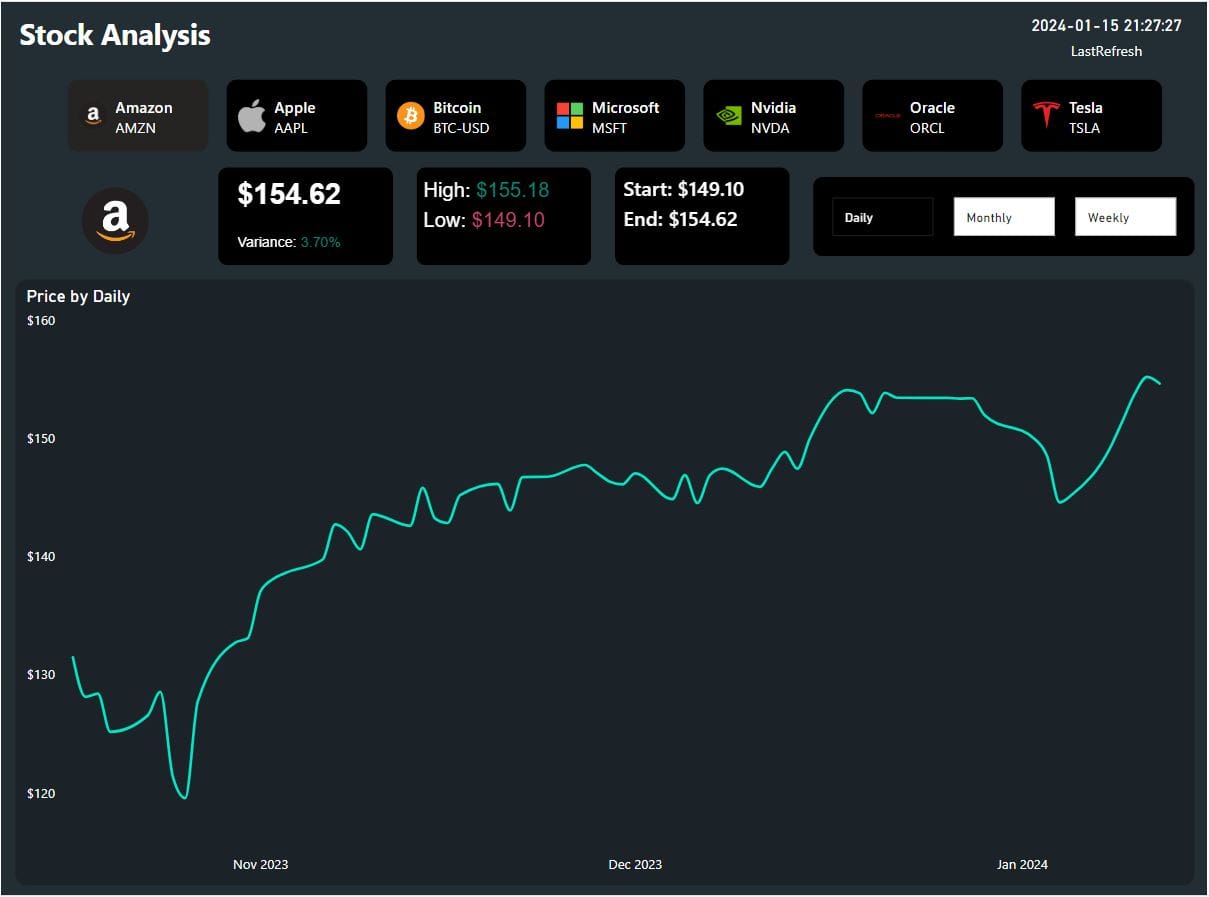This screenshot has height=897, width=1209.
Task: Switch to the Microsoft MSFT card
Action: coord(615,116)
